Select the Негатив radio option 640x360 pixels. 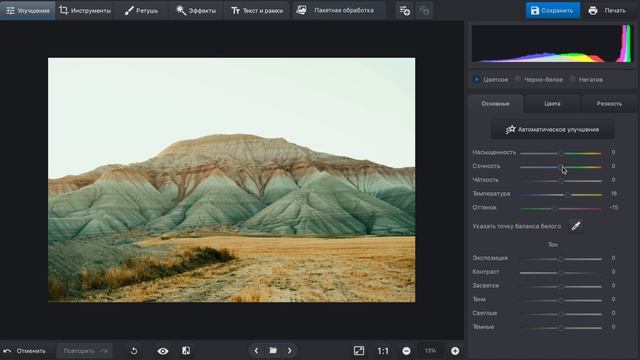(x=572, y=79)
